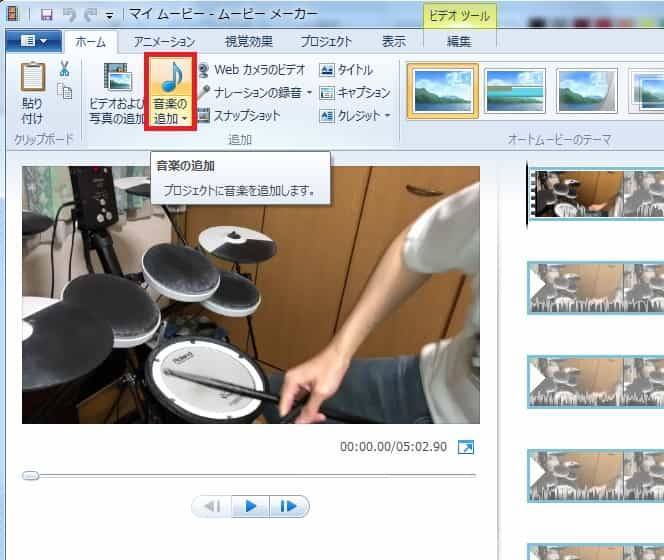664x560 pixels.
Task: Switch to the ホーム tab
Action: (x=90, y=42)
